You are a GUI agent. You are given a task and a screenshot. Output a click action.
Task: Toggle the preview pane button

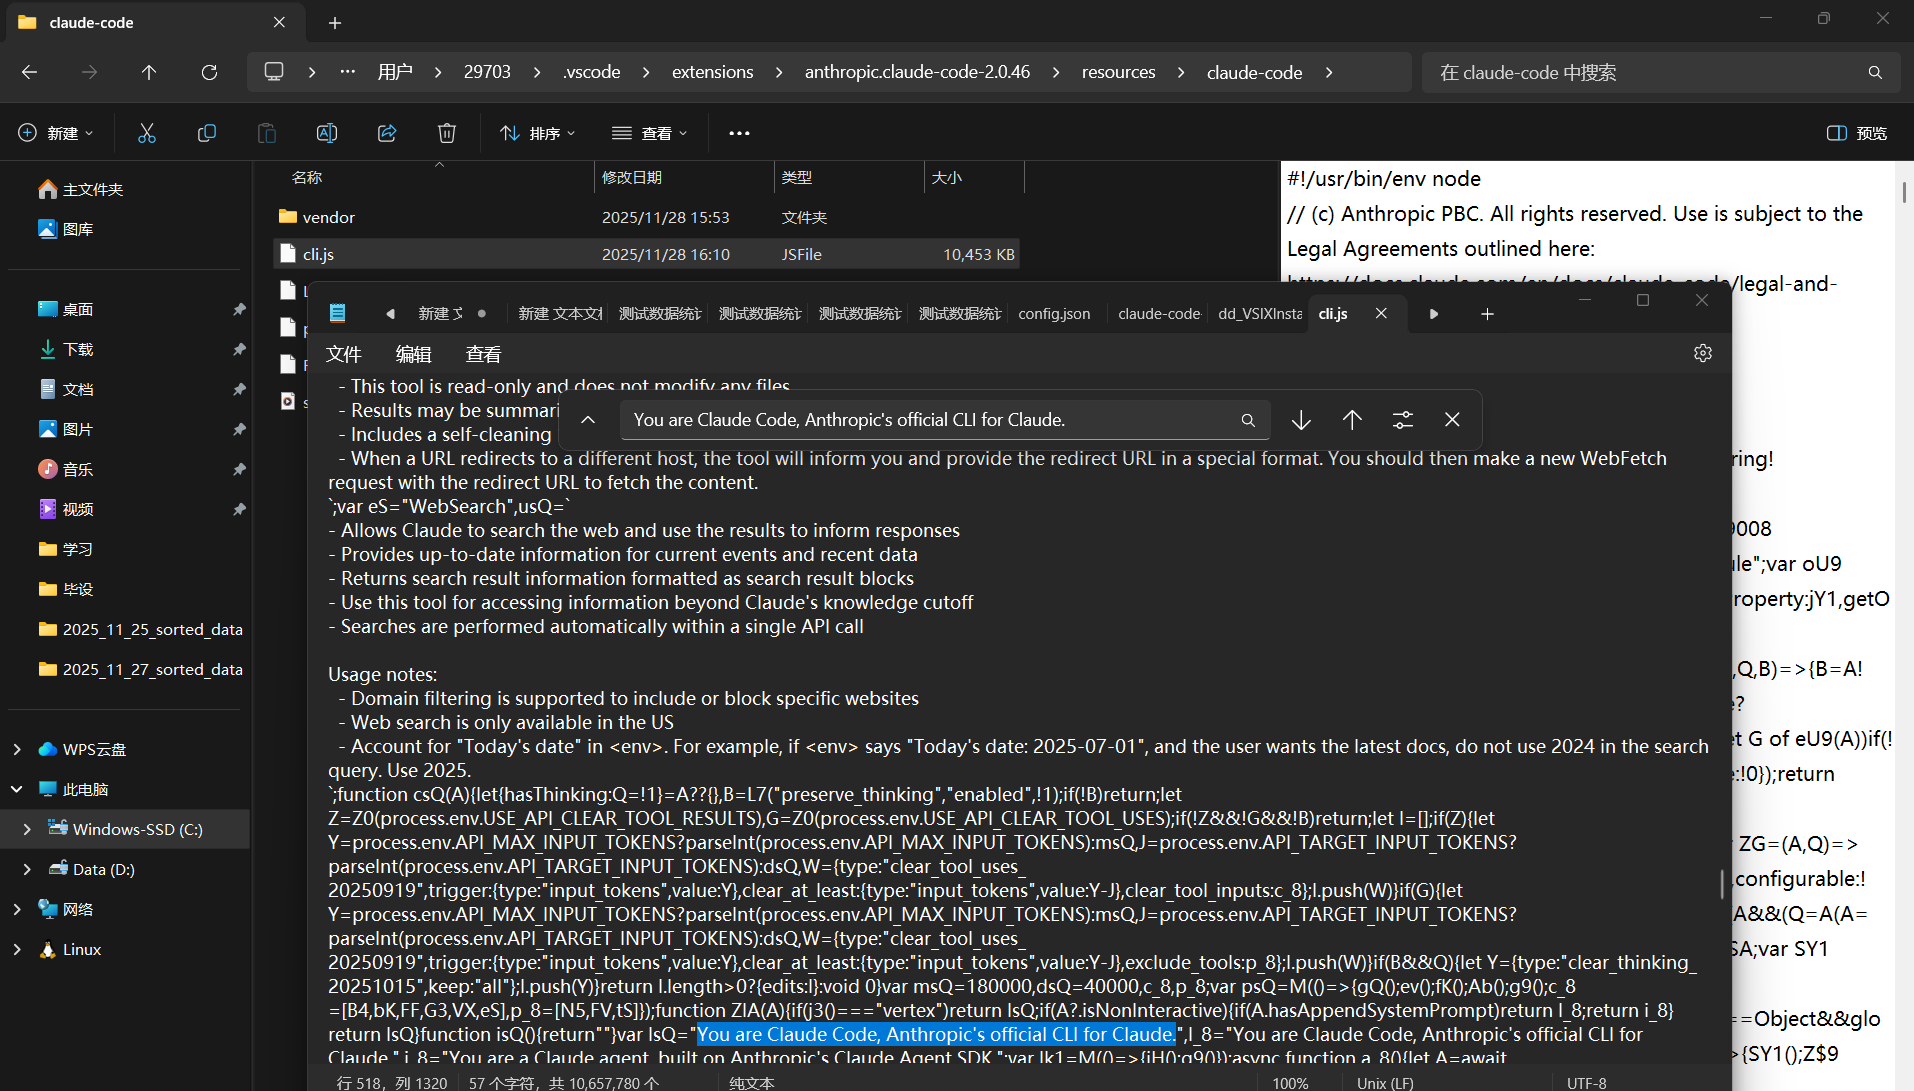tap(1857, 133)
